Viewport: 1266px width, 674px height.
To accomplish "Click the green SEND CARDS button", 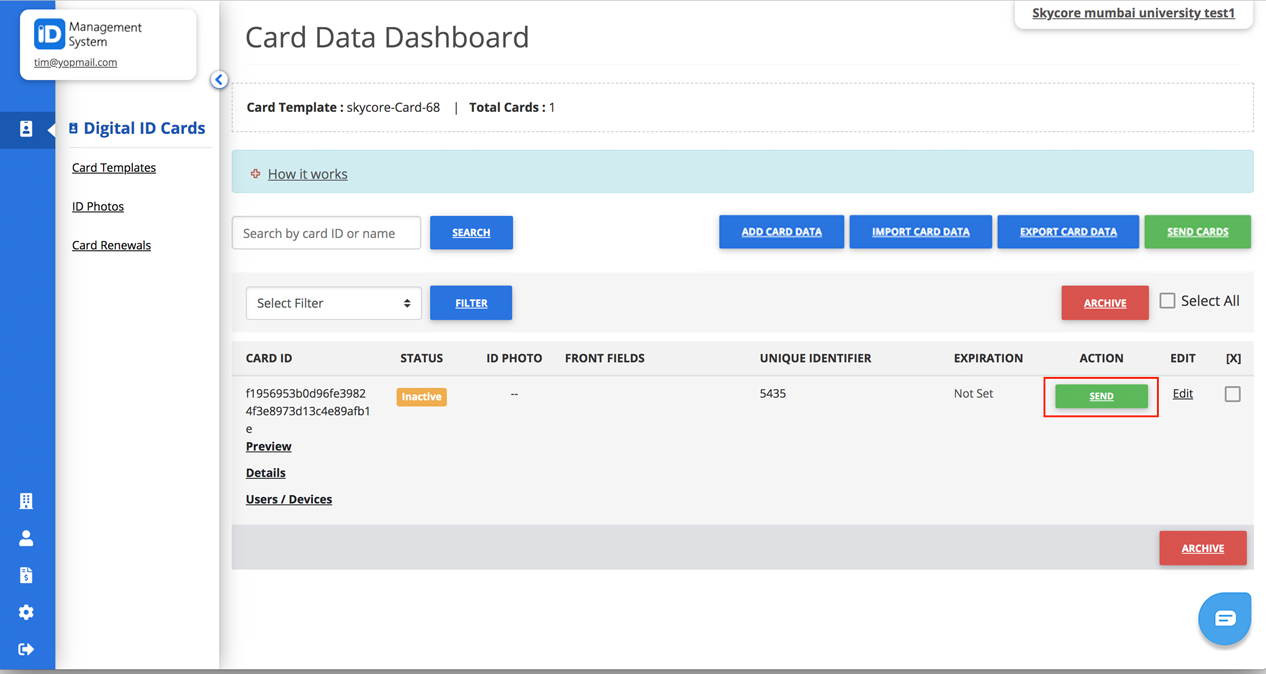I will click(1198, 232).
